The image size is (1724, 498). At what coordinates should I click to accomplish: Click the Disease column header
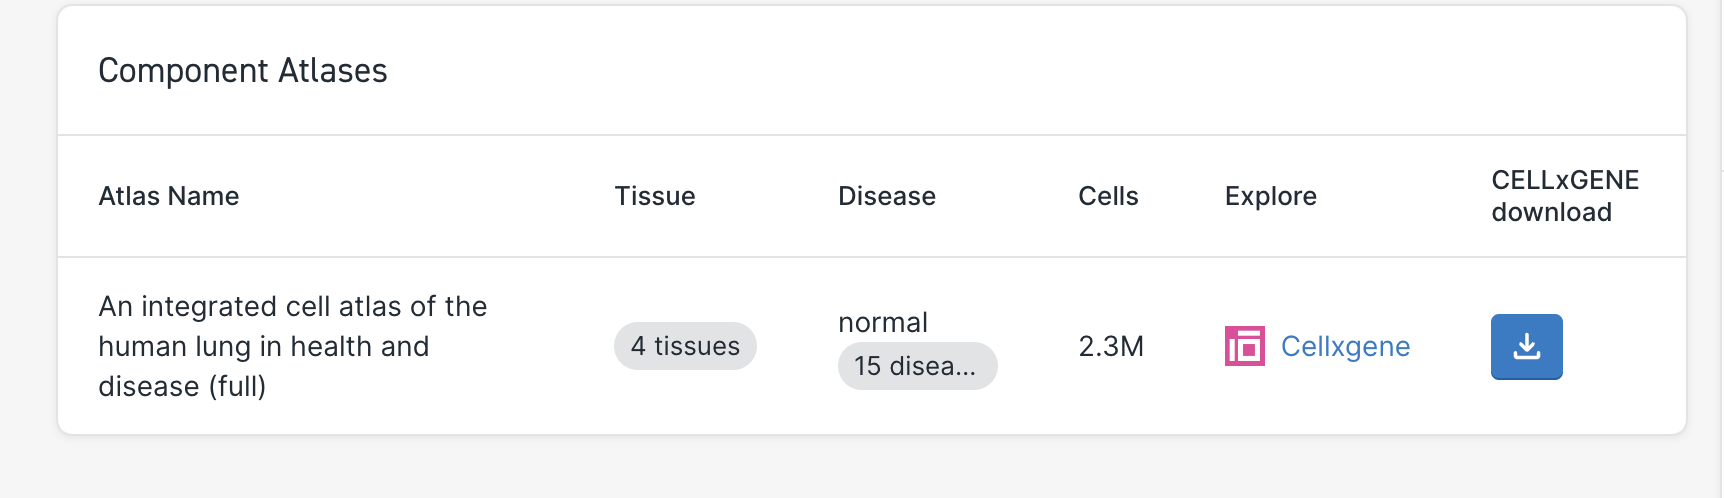tap(887, 196)
